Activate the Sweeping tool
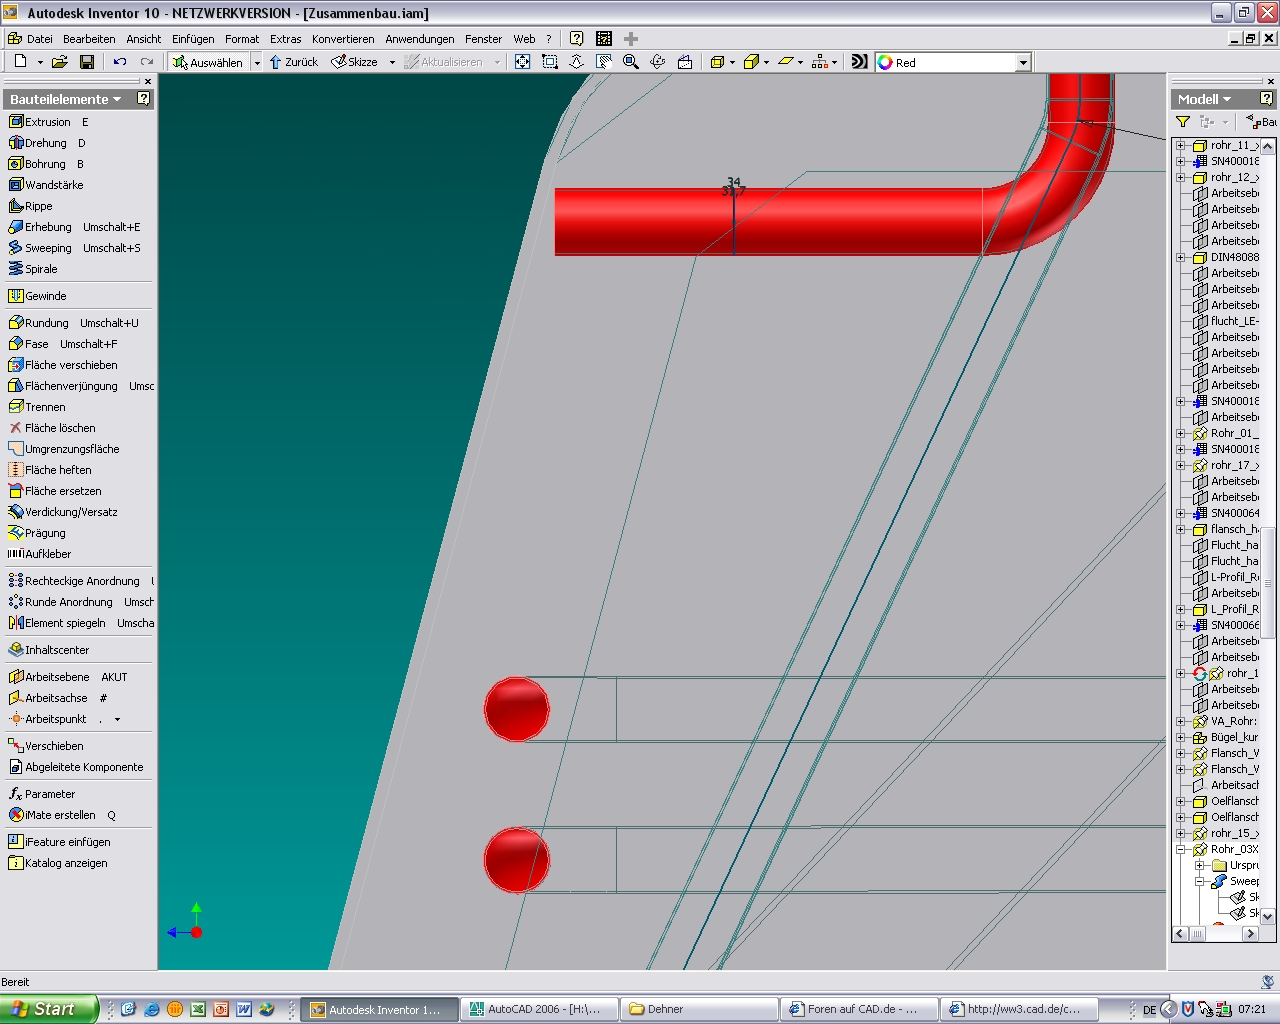 click(x=48, y=248)
